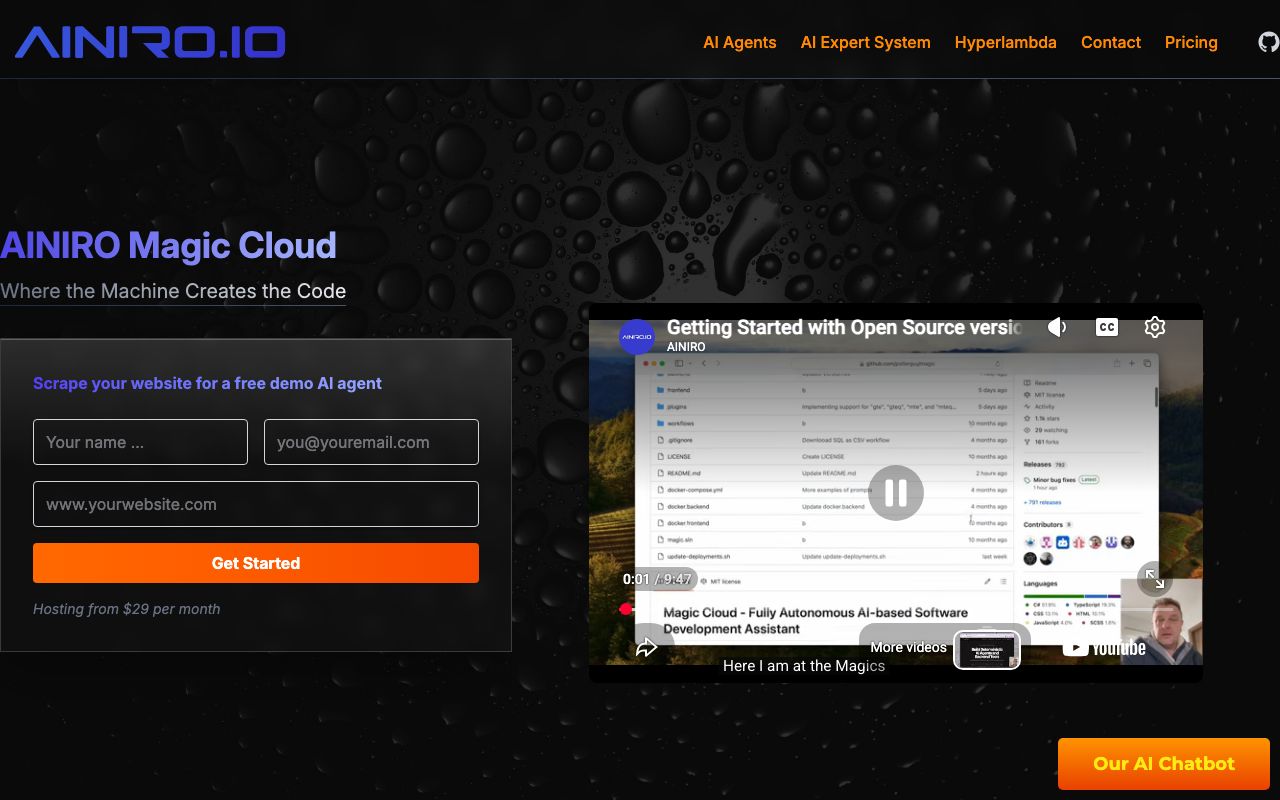Open the Our AI Chatbot button
This screenshot has width=1280, height=800.
(x=1164, y=764)
